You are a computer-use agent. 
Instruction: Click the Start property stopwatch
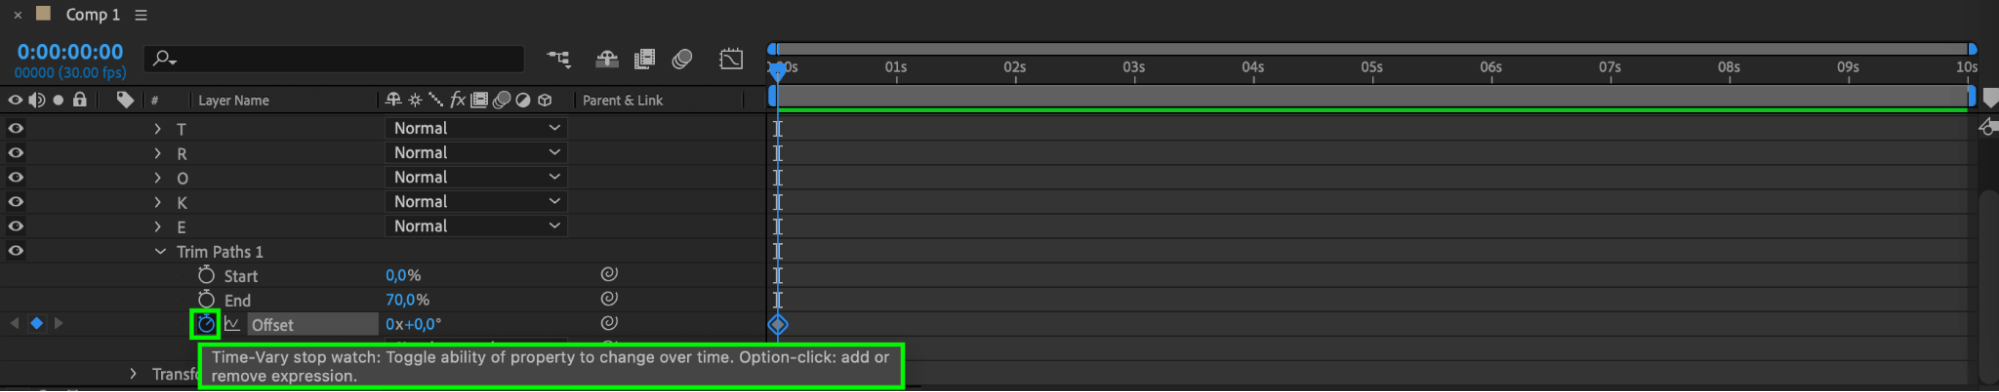tap(206, 275)
